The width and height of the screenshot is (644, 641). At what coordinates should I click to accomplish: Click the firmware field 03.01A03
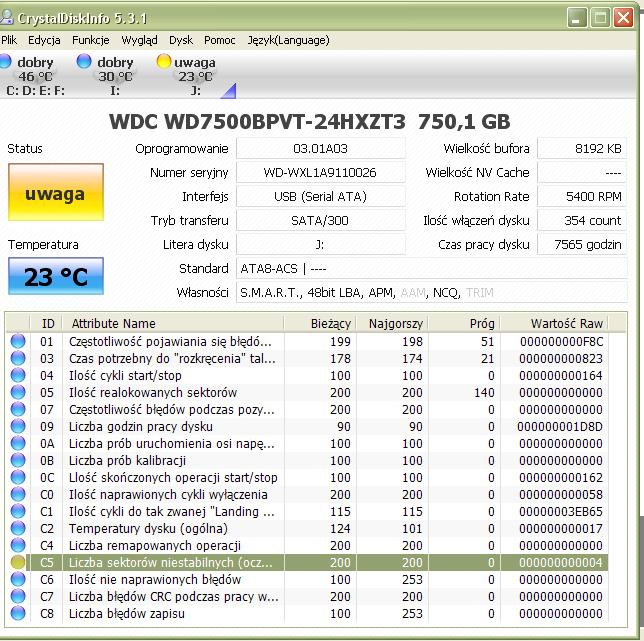pyautogui.click(x=320, y=148)
